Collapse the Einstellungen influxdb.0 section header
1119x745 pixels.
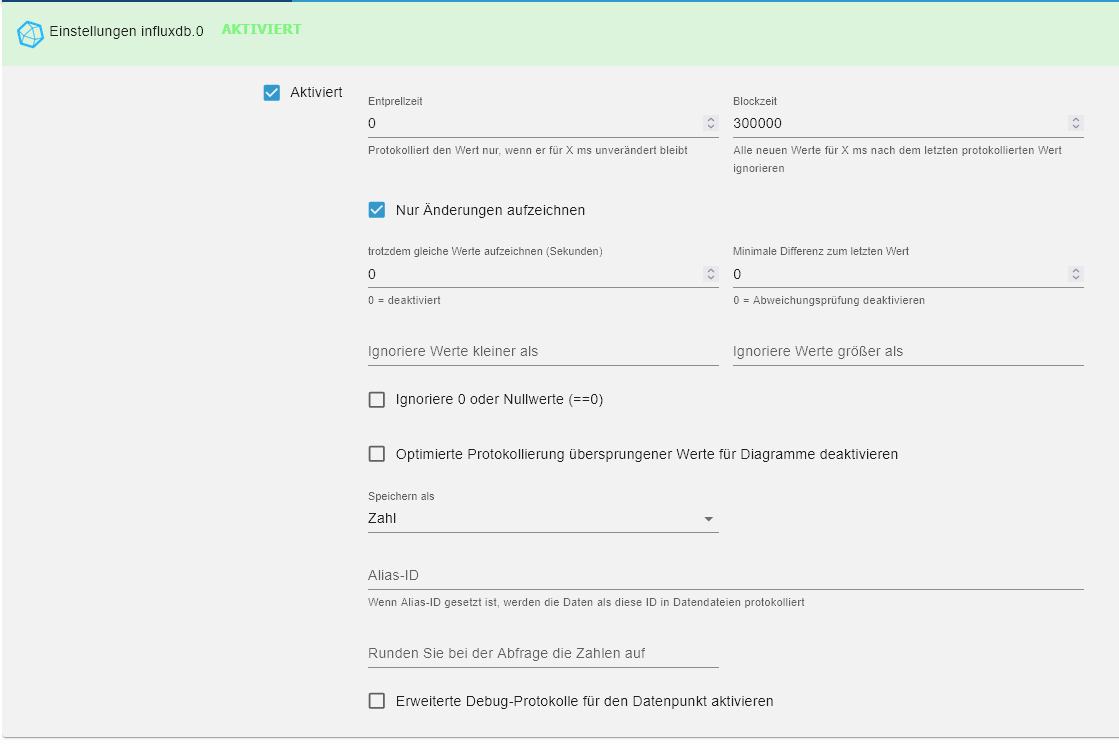pyautogui.click(x=560, y=33)
